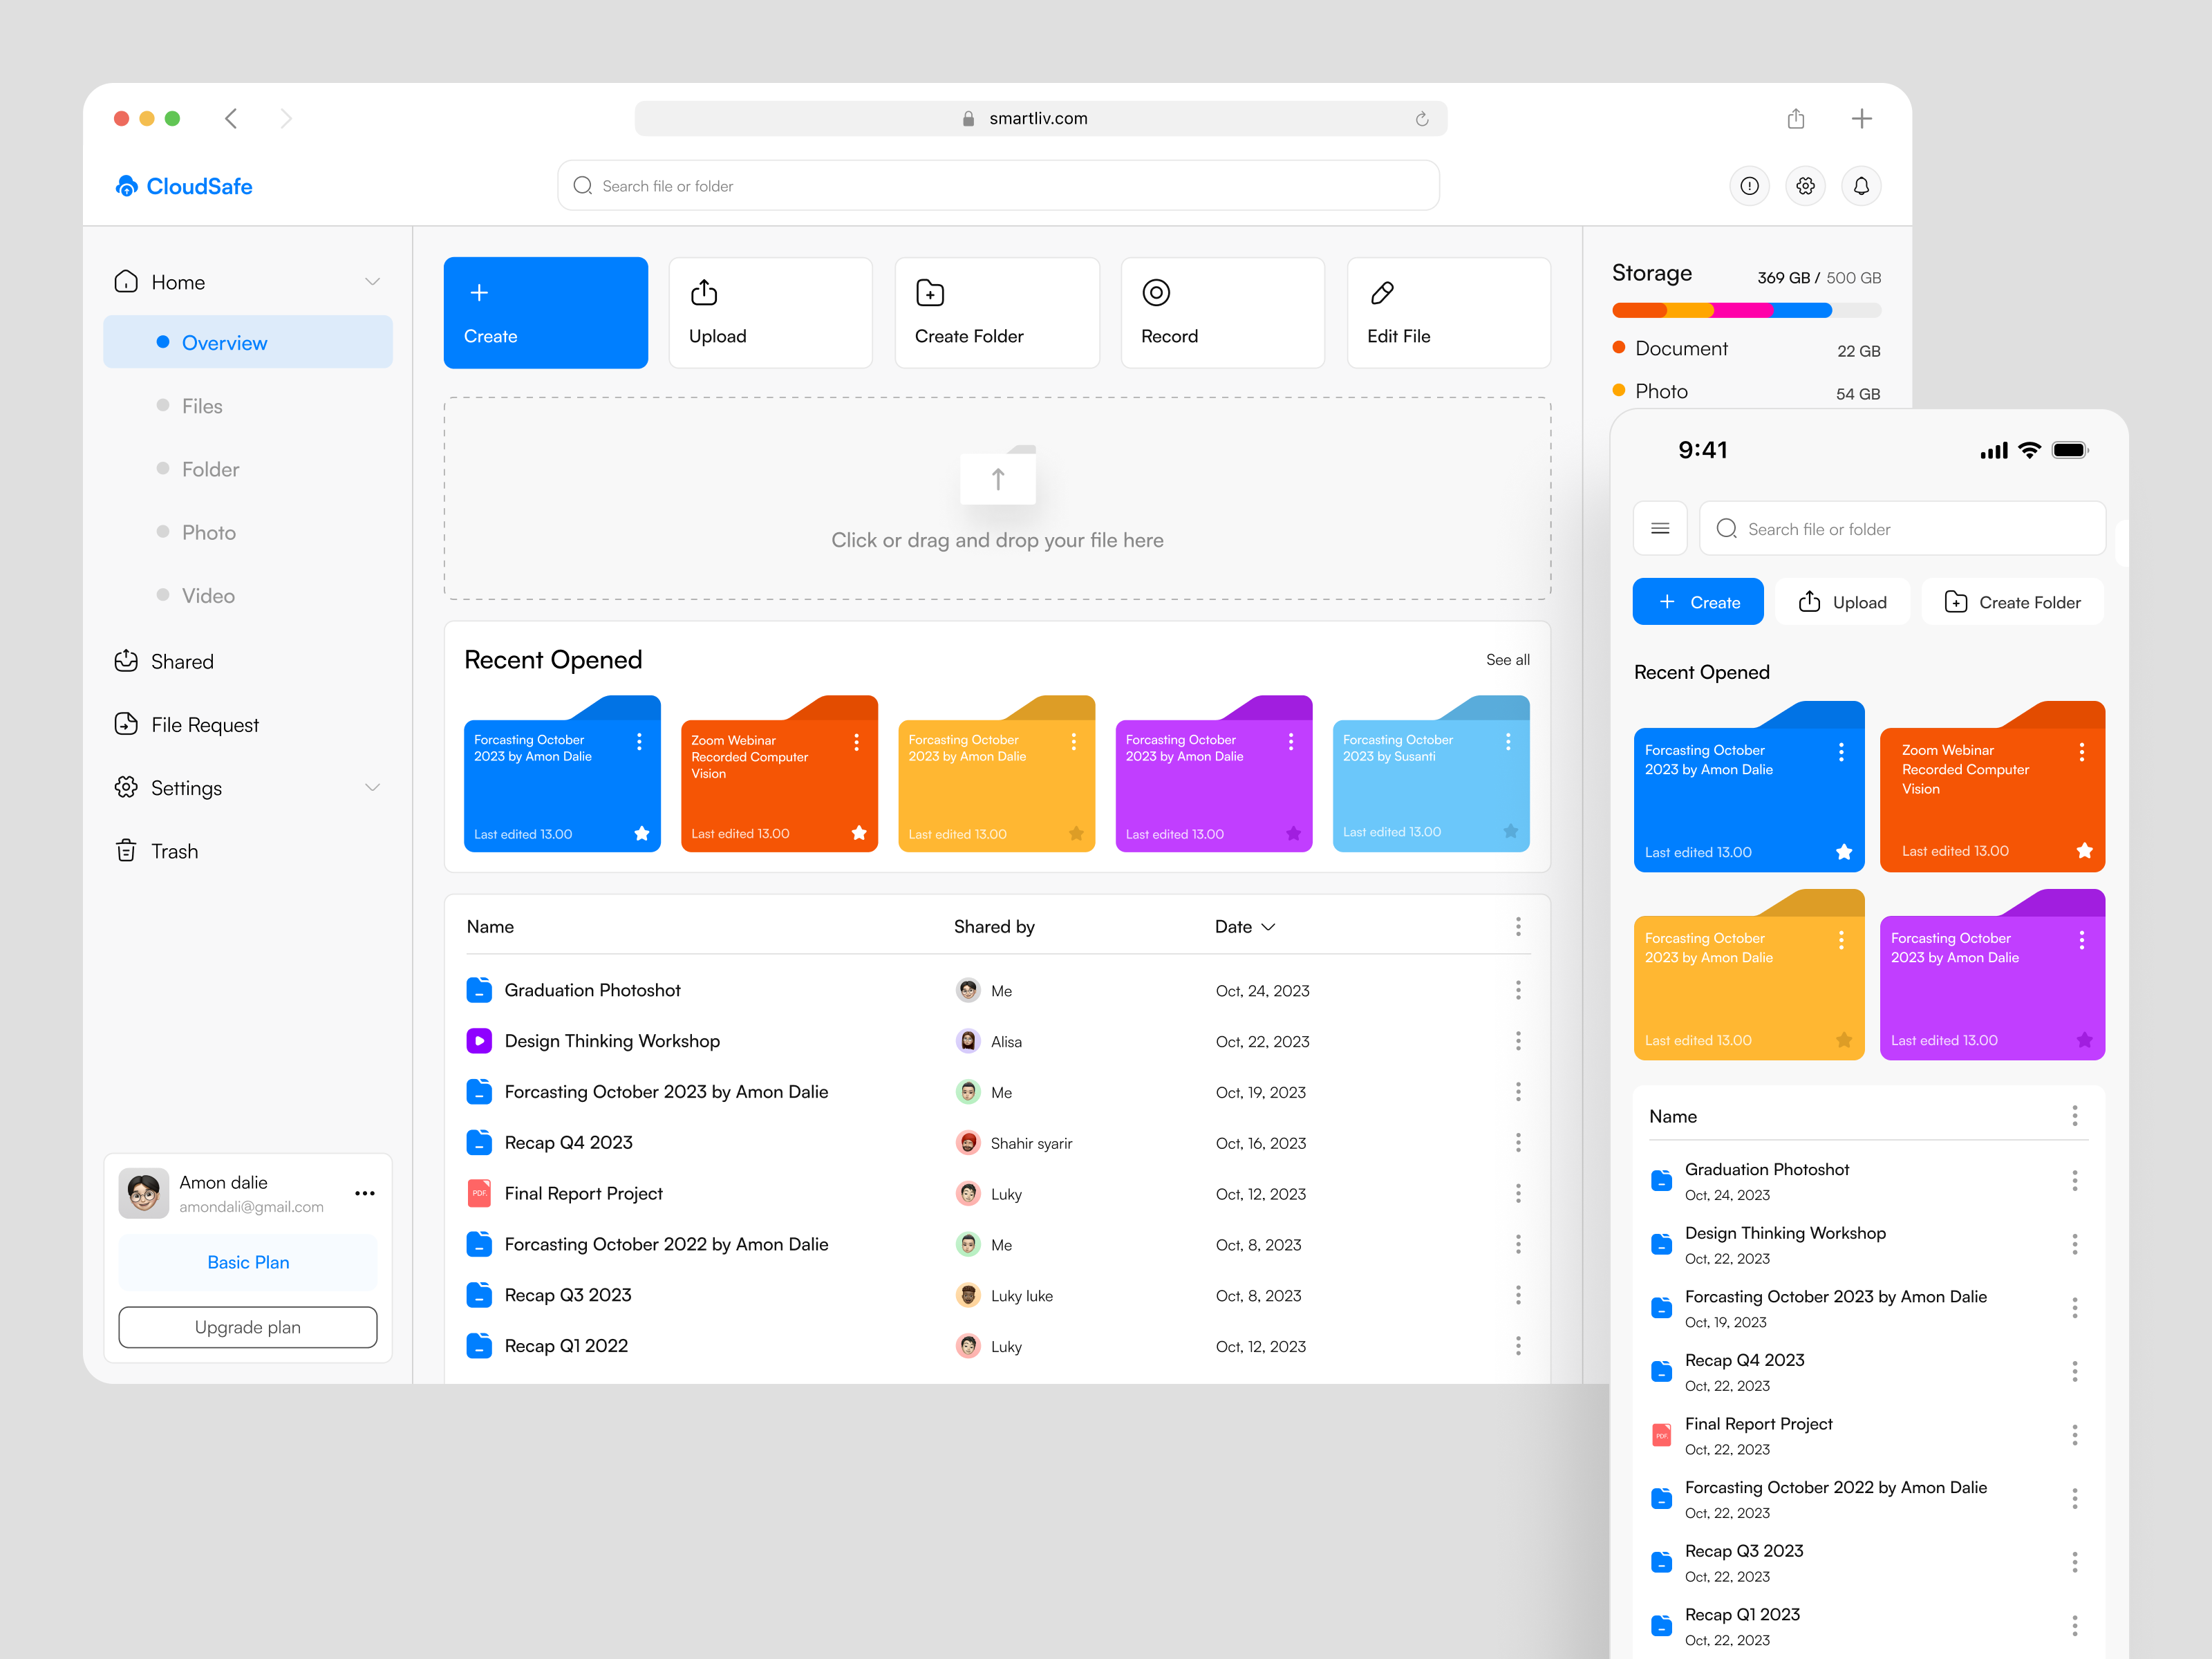Click the hamburger menu in mobile view
2212x1659 pixels.
tap(1660, 528)
